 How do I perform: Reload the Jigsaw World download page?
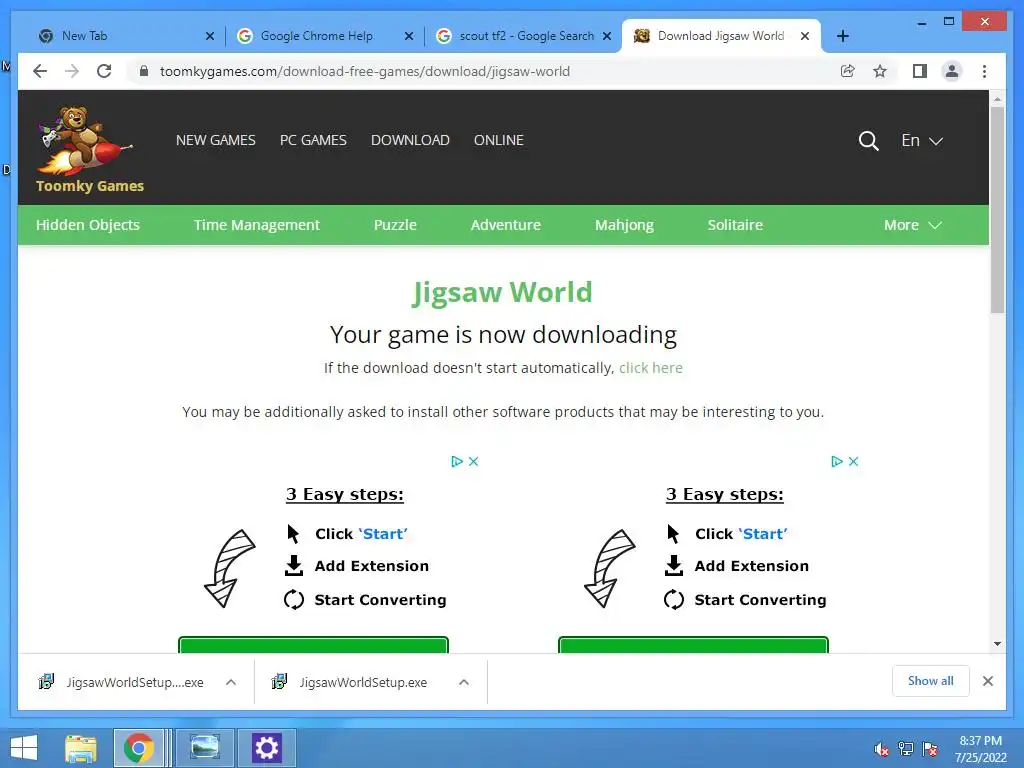coord(104,71)
